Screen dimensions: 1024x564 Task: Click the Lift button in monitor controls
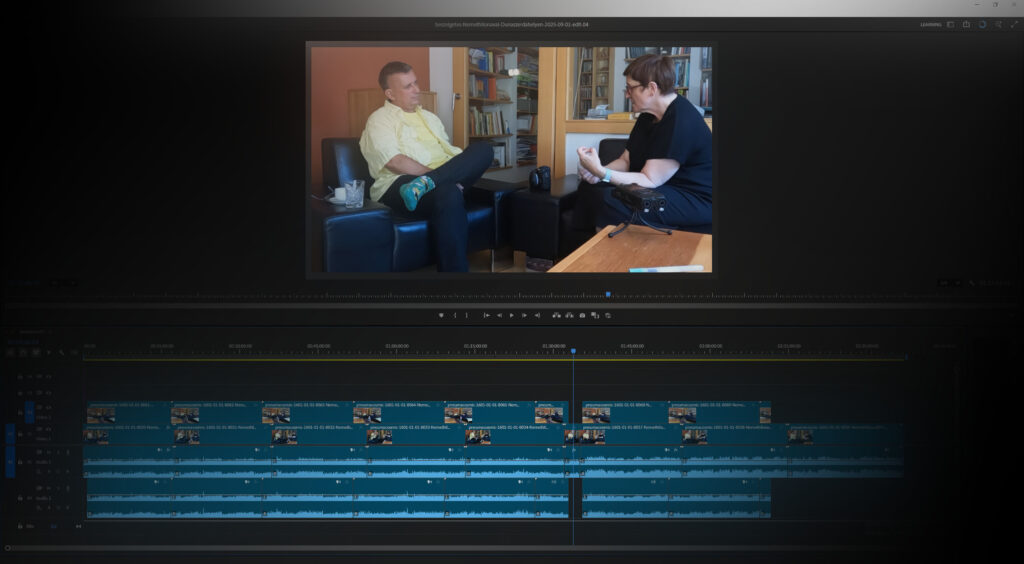coord(556,315)
